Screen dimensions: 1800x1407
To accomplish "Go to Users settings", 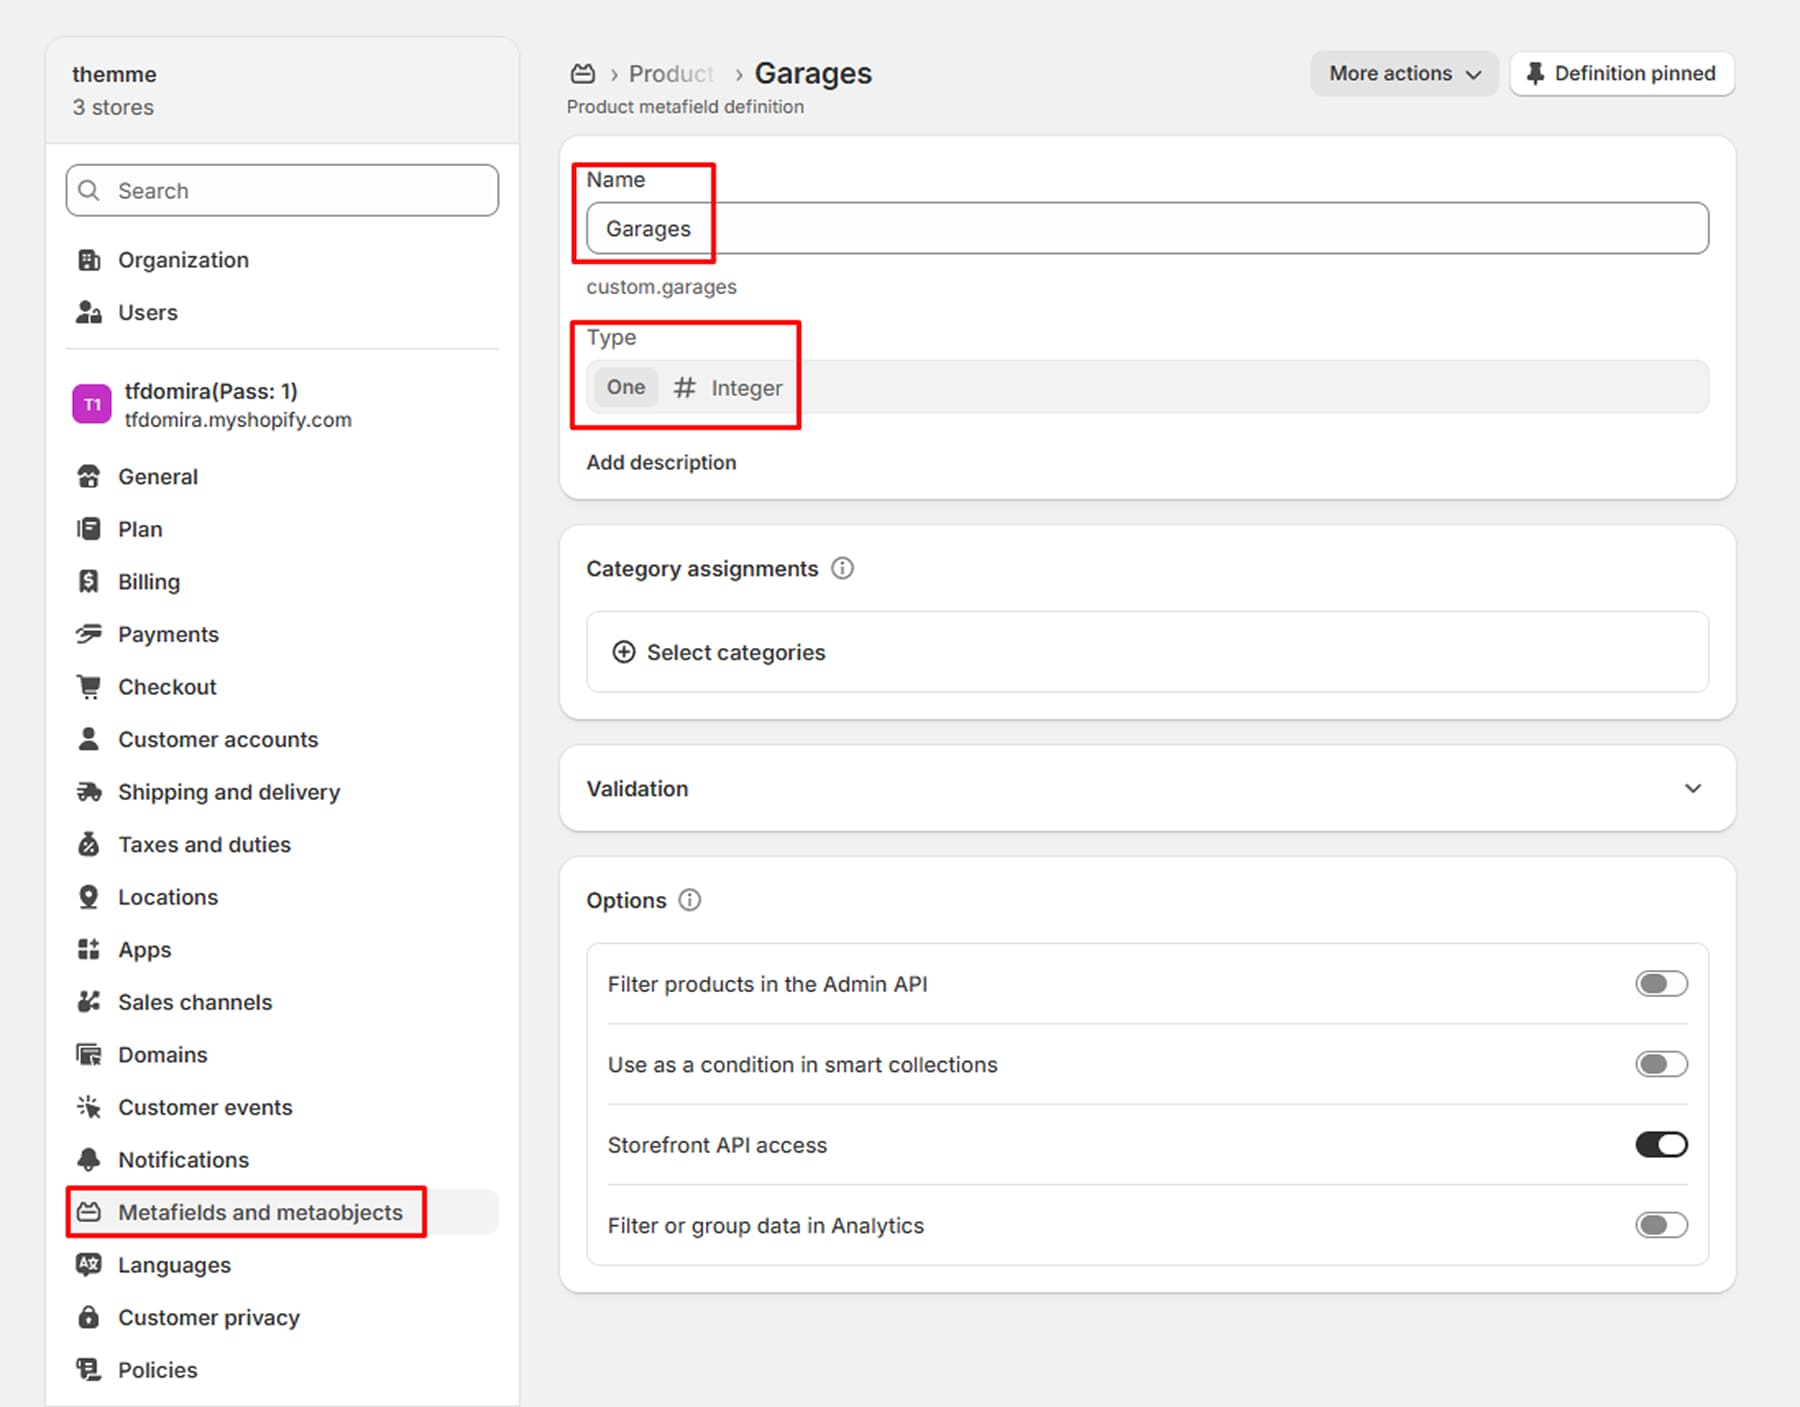I will [x=282, y=312].
